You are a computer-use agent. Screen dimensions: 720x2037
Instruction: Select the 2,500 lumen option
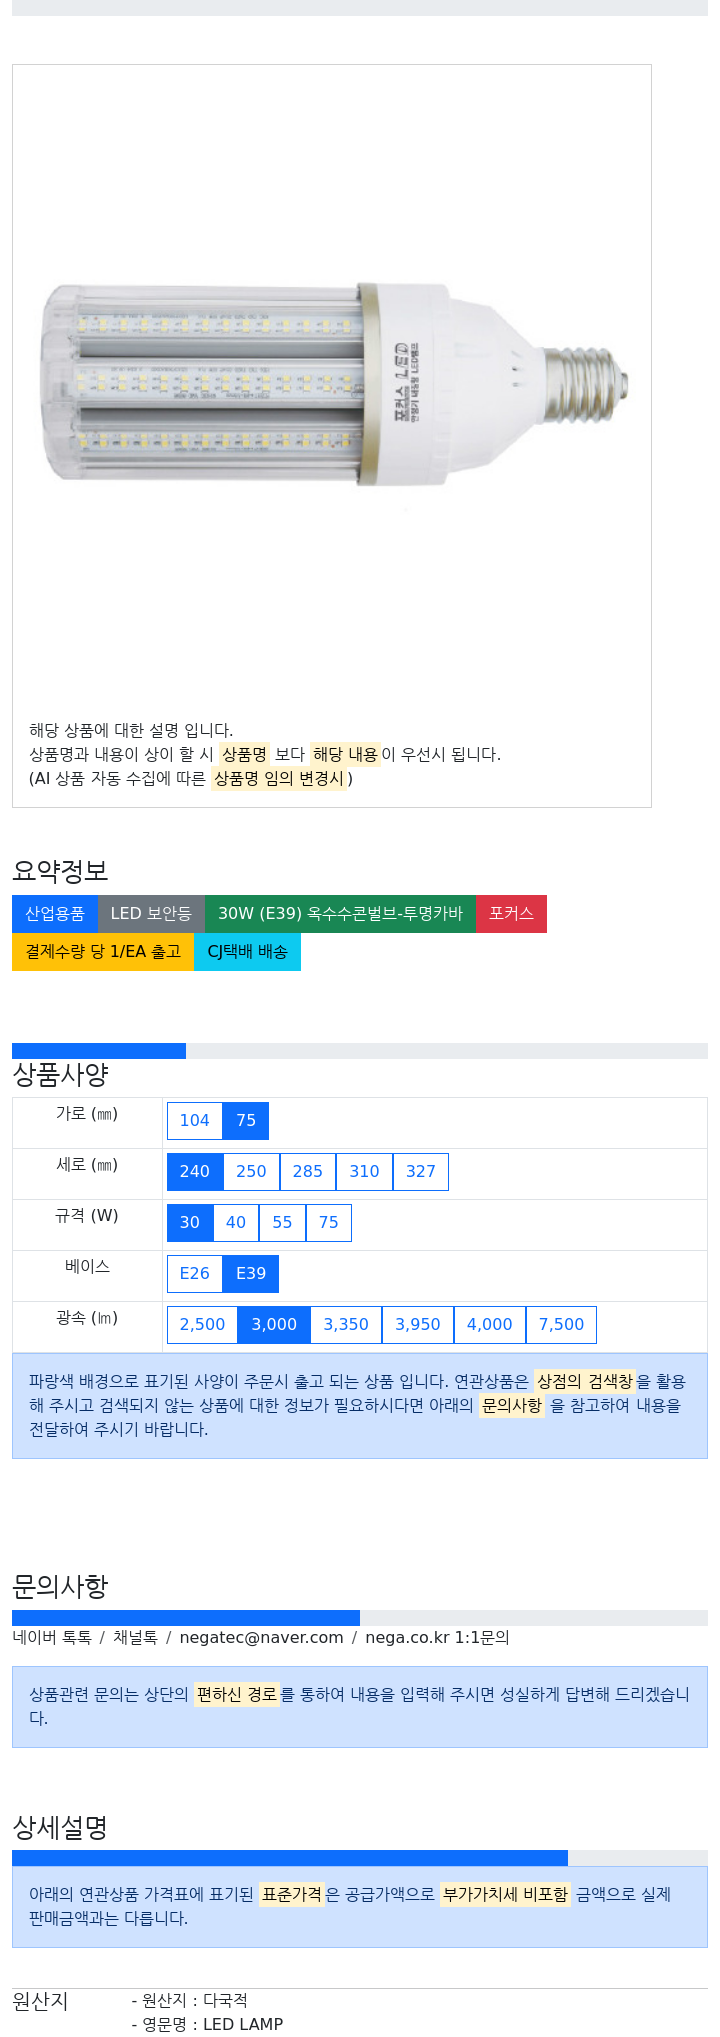coord(203,1325)
